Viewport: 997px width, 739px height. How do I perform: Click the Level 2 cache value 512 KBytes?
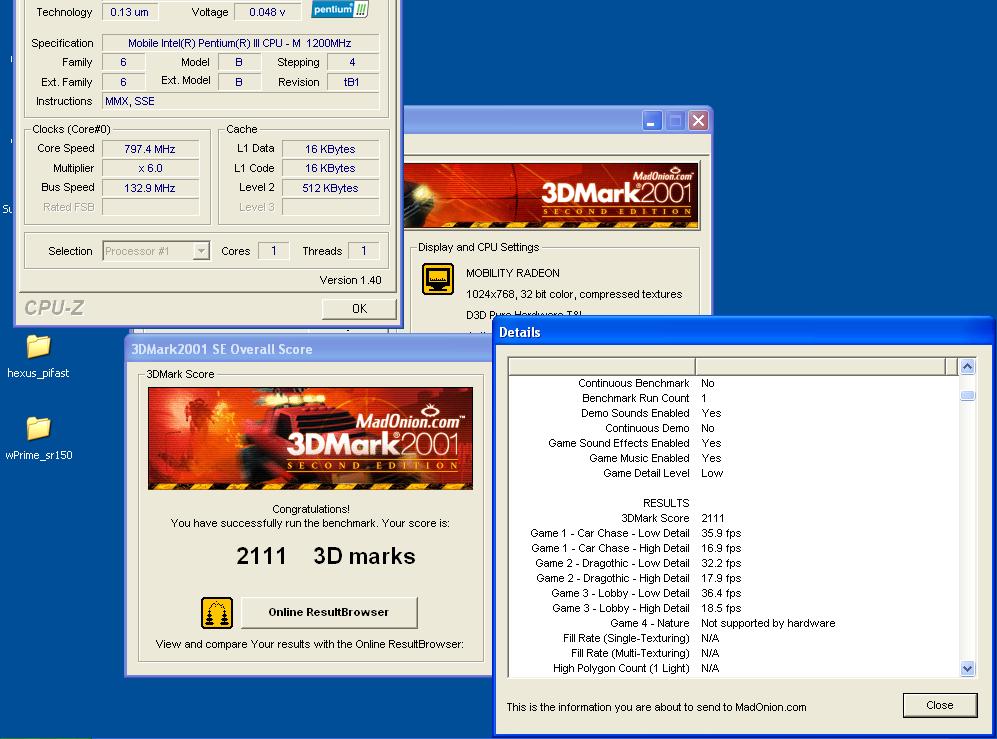tap(330, 188)
